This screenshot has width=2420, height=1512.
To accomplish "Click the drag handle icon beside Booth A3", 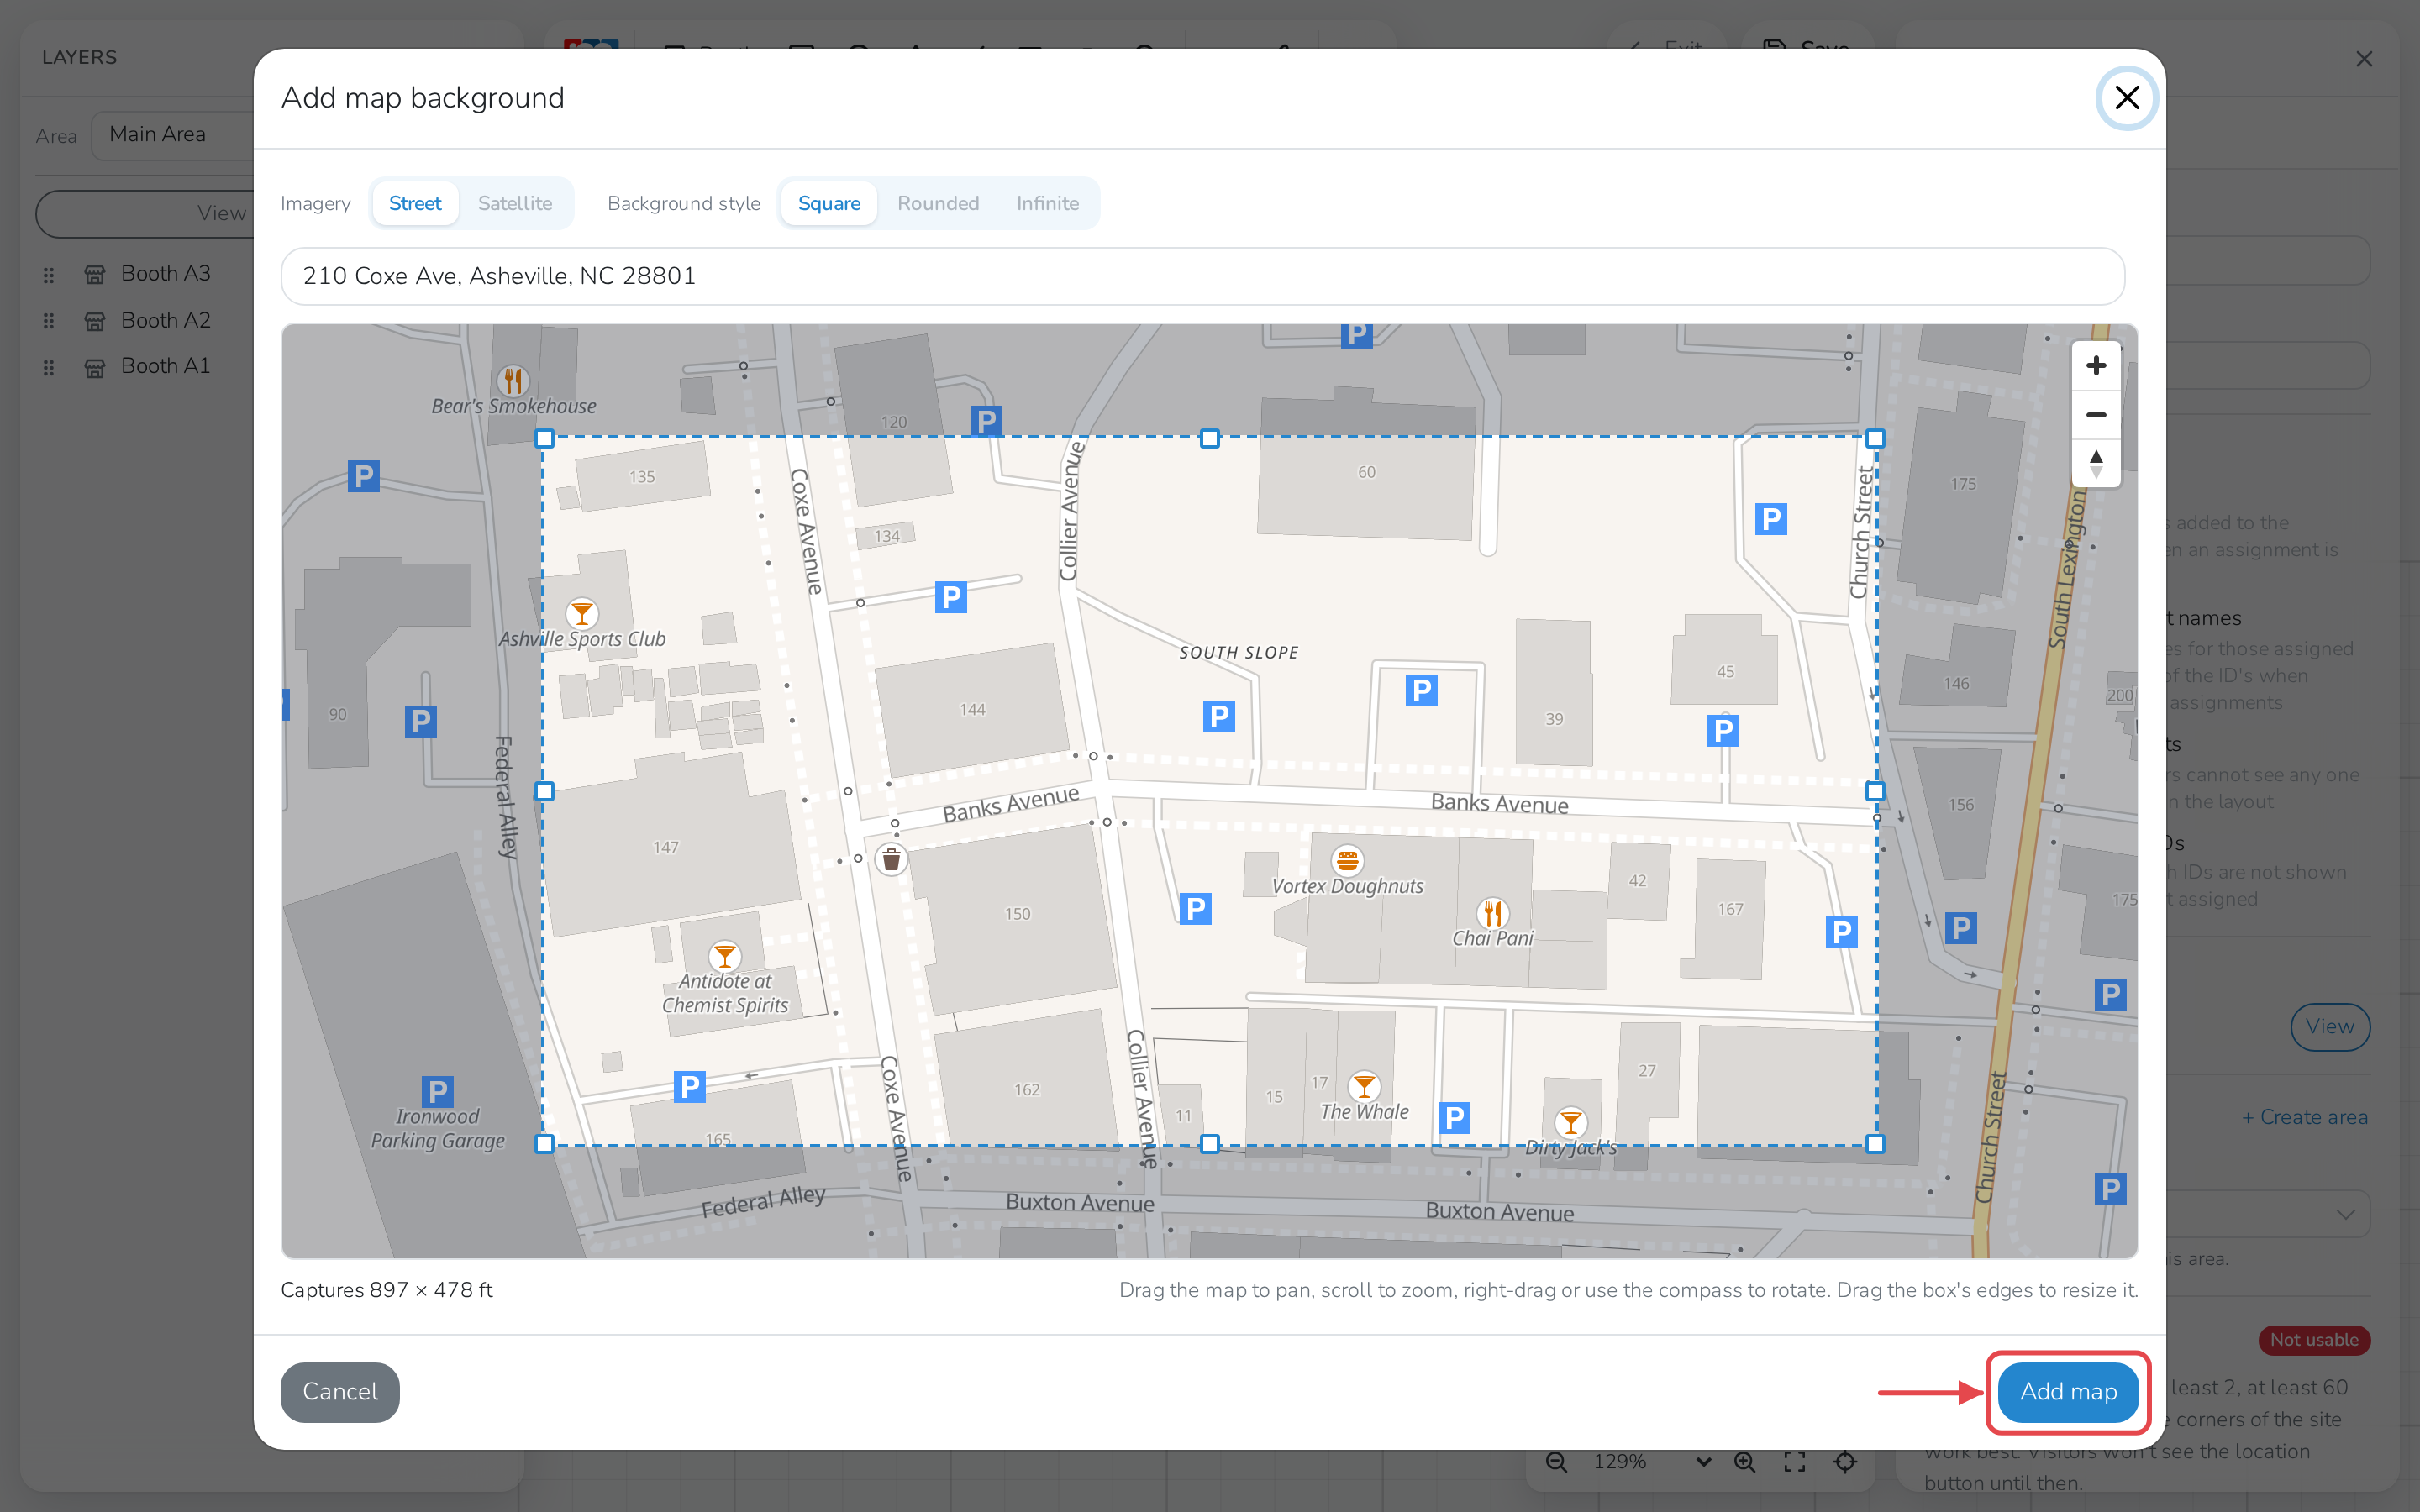I will (48, 274).
